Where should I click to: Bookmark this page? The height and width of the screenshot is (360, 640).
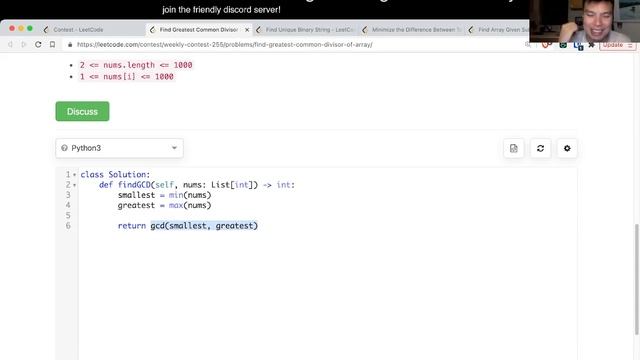[x=52, y=44]
